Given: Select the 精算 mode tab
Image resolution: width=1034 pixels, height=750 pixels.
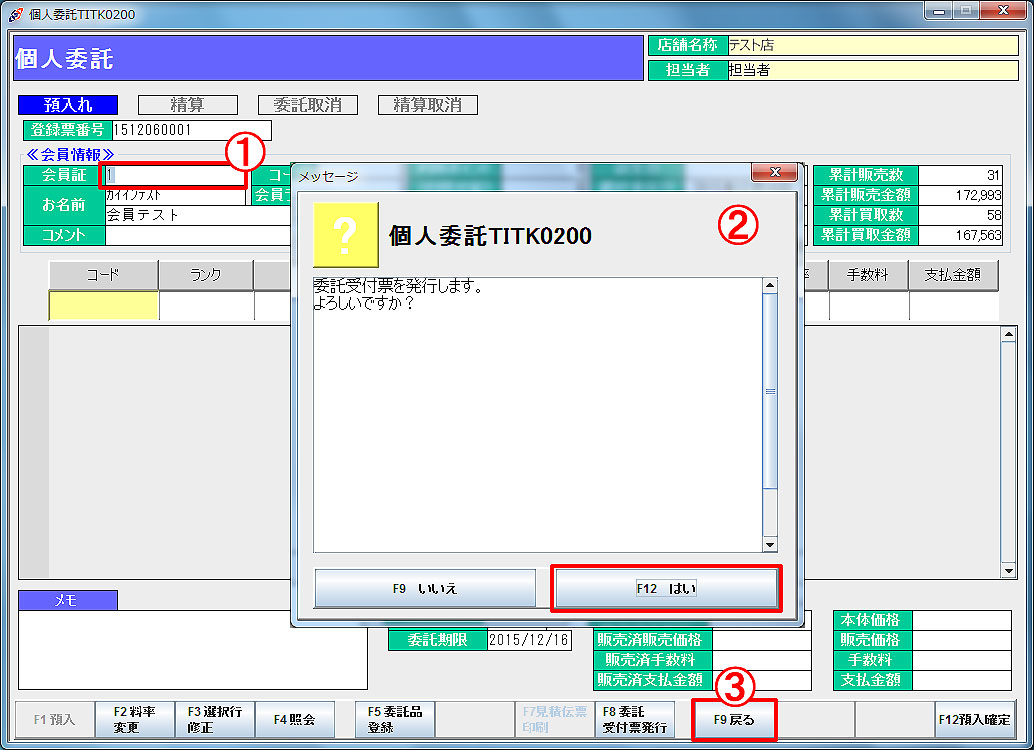Looking at the screenshot, I should coord(188,105).
